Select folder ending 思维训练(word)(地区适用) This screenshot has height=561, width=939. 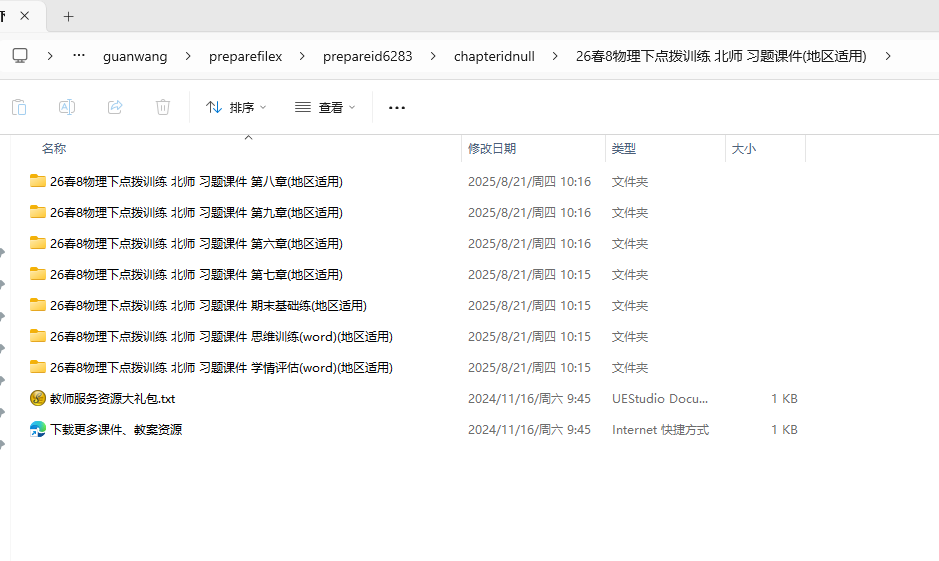[222, 336]
